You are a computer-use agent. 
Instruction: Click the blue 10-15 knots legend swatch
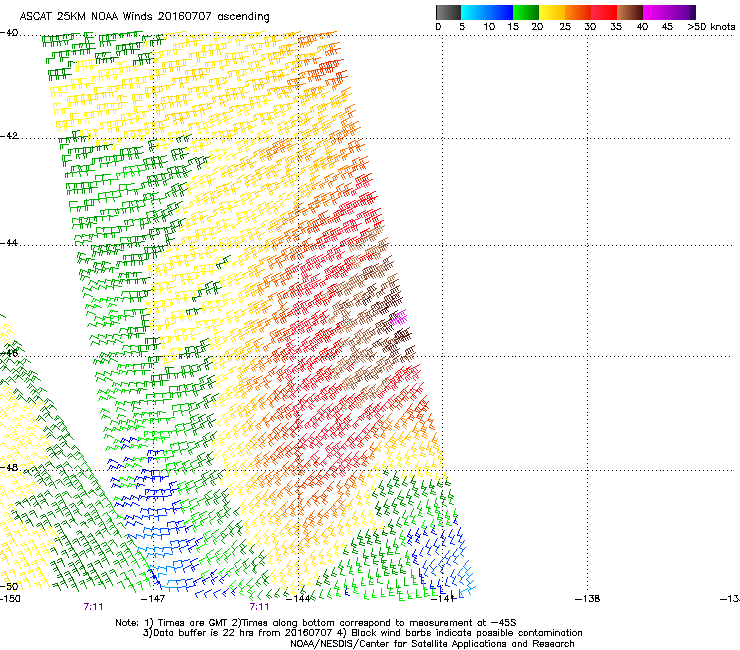point(500,12)
